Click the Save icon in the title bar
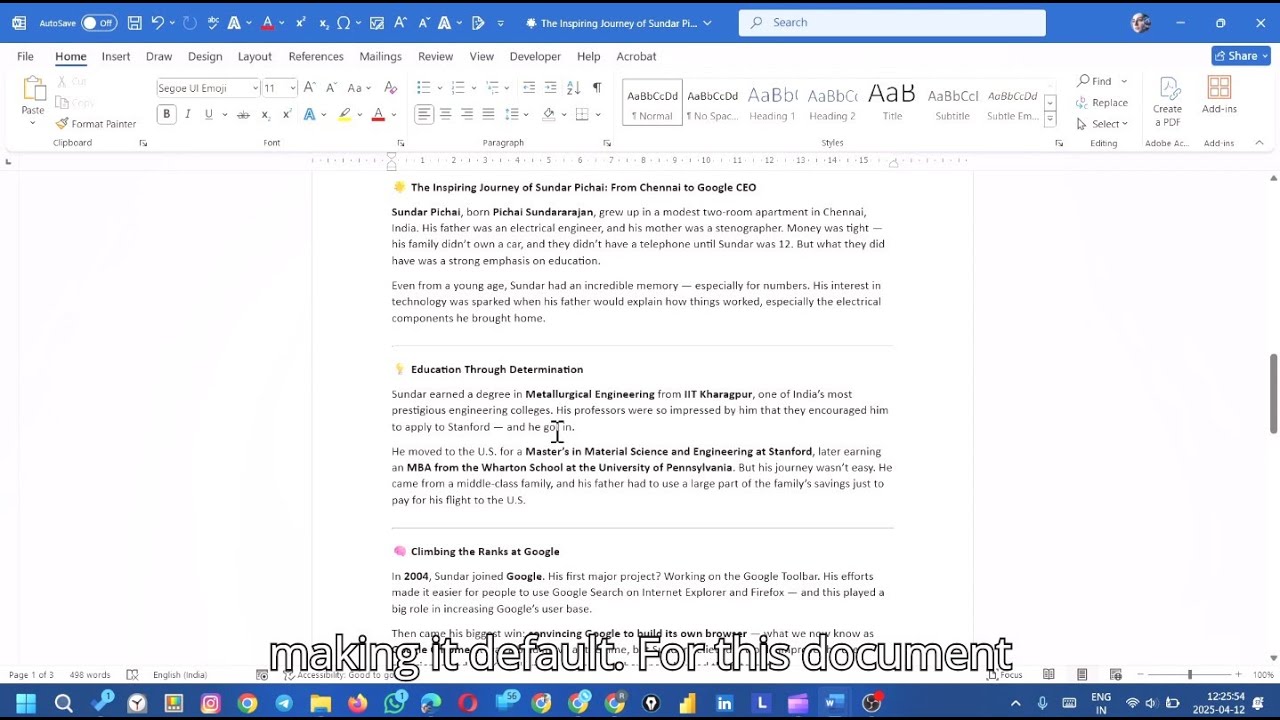This screenshot has width=1280, height=720. click(134, 22)
